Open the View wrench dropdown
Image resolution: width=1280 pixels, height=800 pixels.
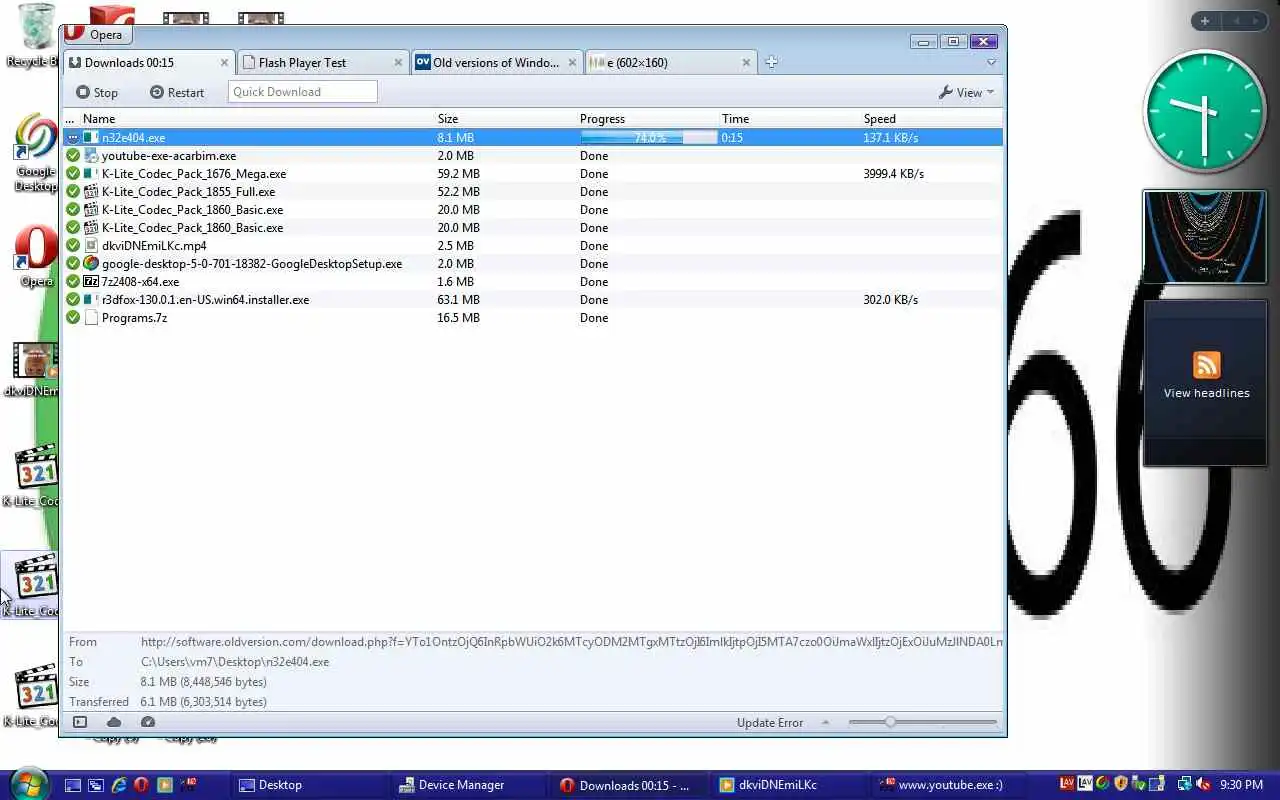[x=966, y=92]
